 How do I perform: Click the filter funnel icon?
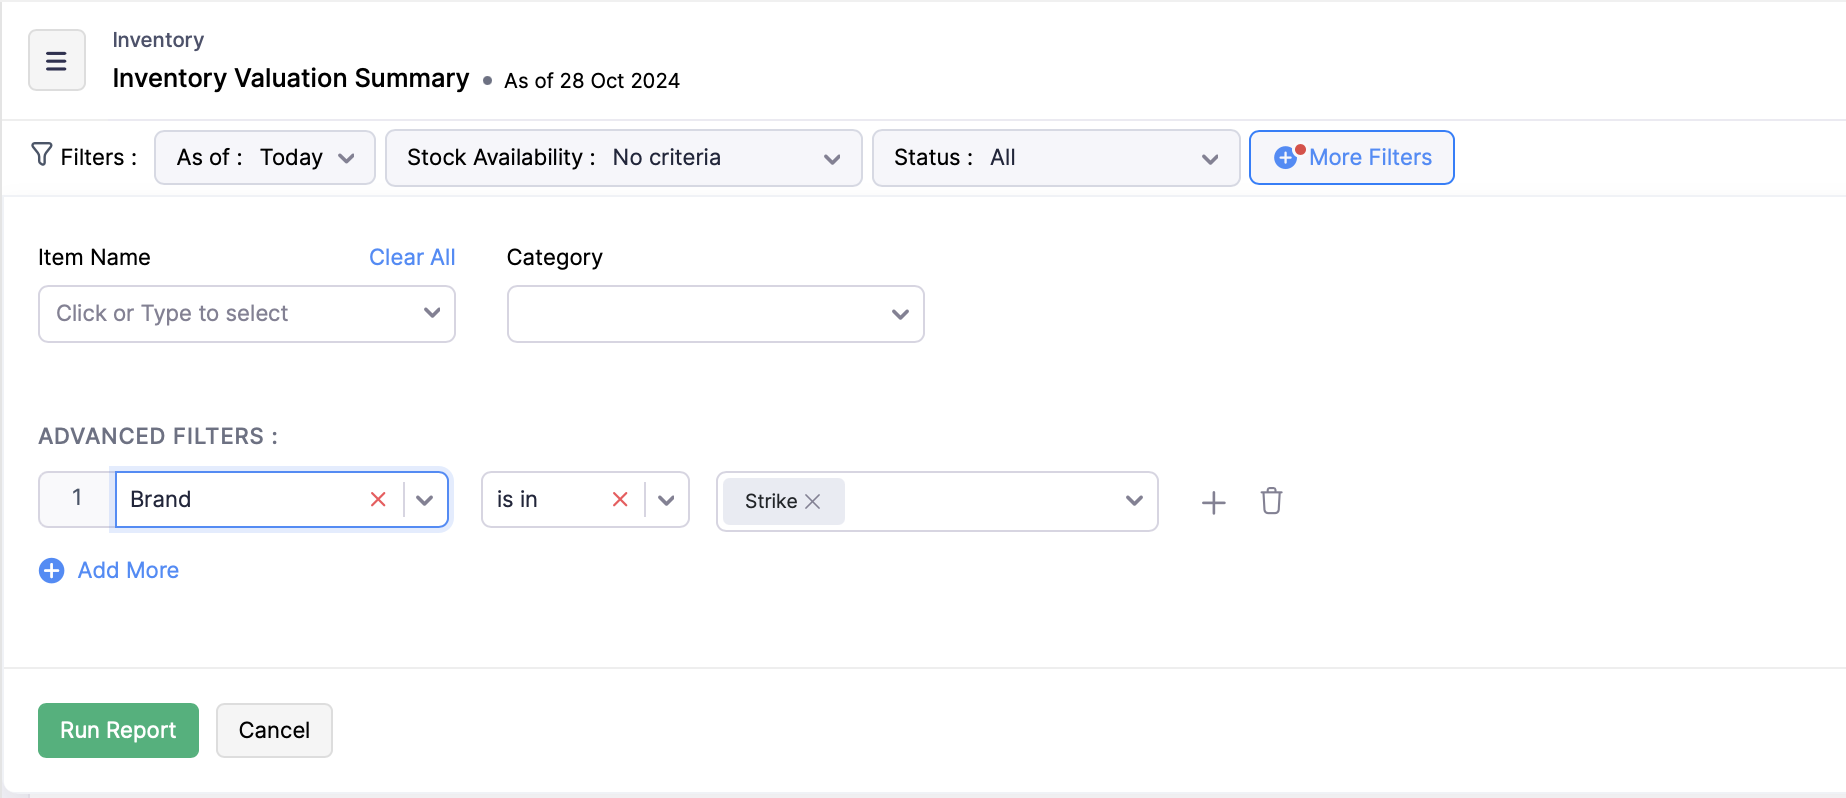point(41,155)
